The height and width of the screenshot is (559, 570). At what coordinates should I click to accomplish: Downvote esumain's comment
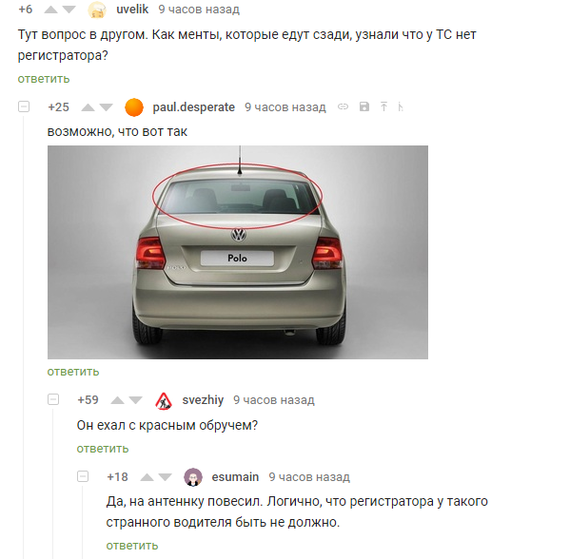165,477
